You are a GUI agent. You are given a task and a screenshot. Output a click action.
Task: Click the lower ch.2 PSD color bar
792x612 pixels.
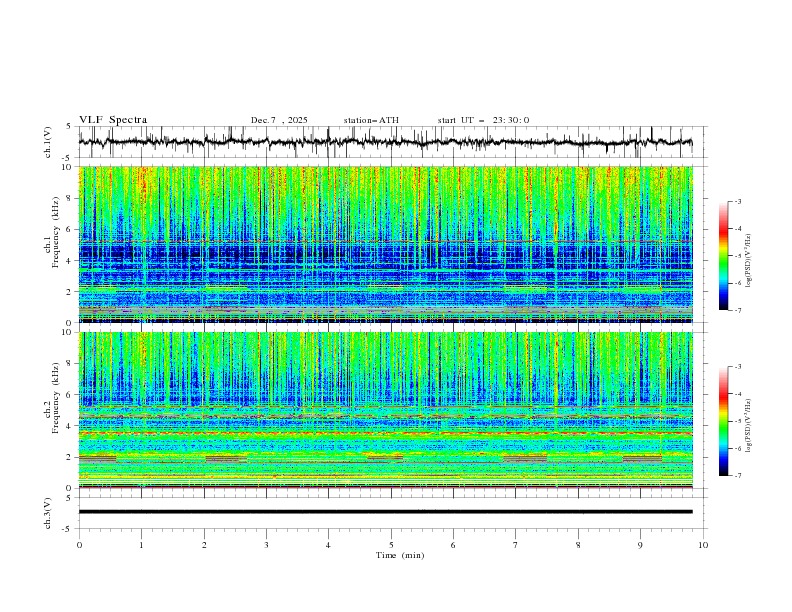723,421
